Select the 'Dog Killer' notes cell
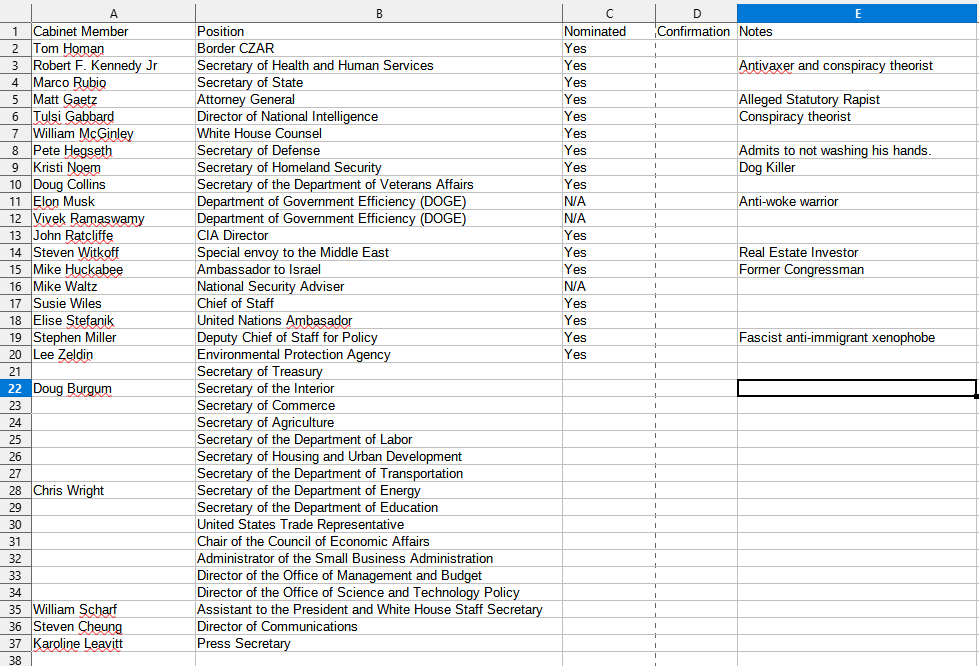This screenshot has width=979, height=666. [x=858, y=167]
